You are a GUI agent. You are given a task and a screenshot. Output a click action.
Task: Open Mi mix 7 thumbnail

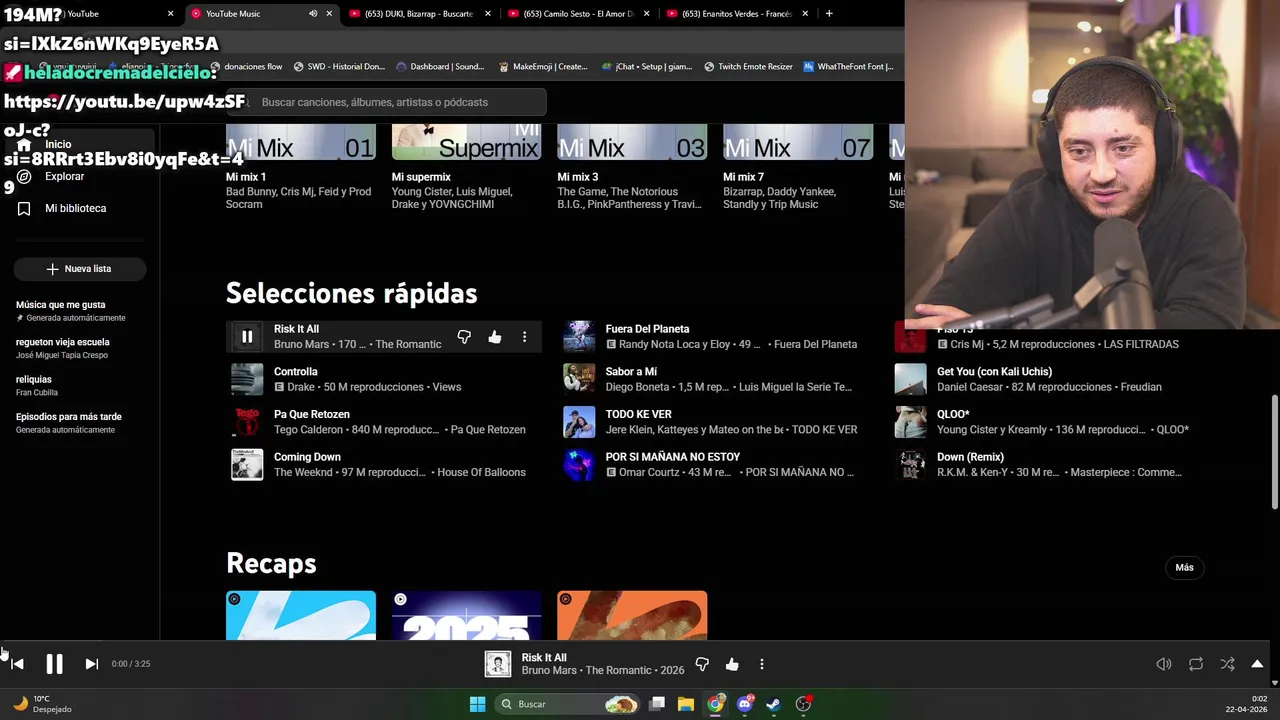pos(798,142)
